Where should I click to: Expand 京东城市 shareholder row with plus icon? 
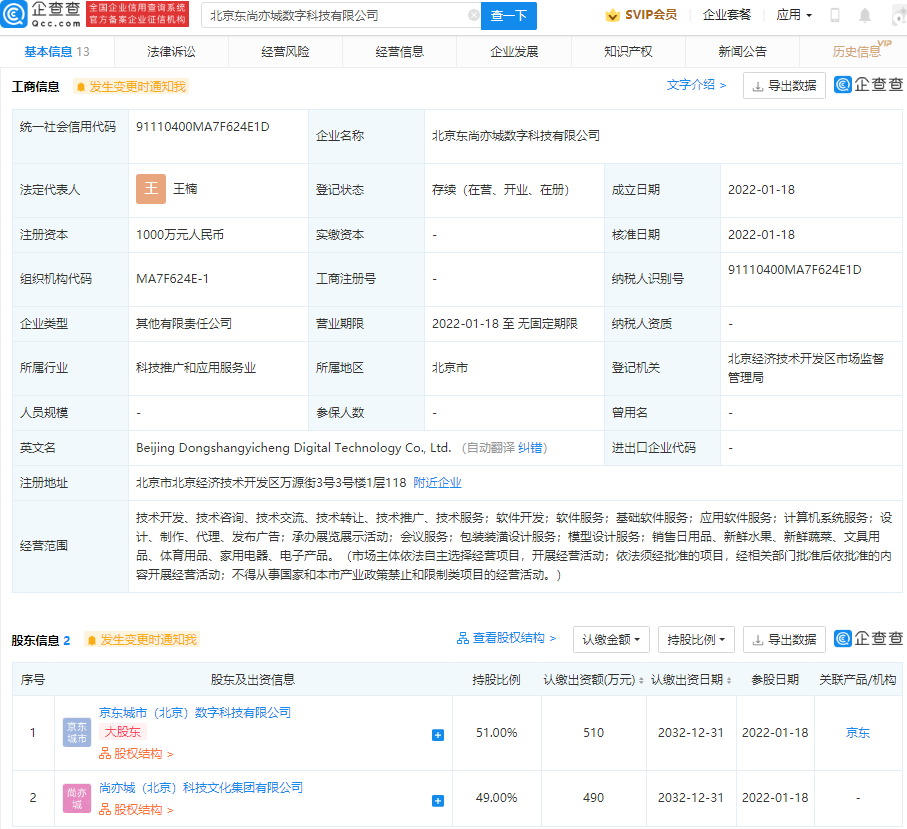click(438, 735)
